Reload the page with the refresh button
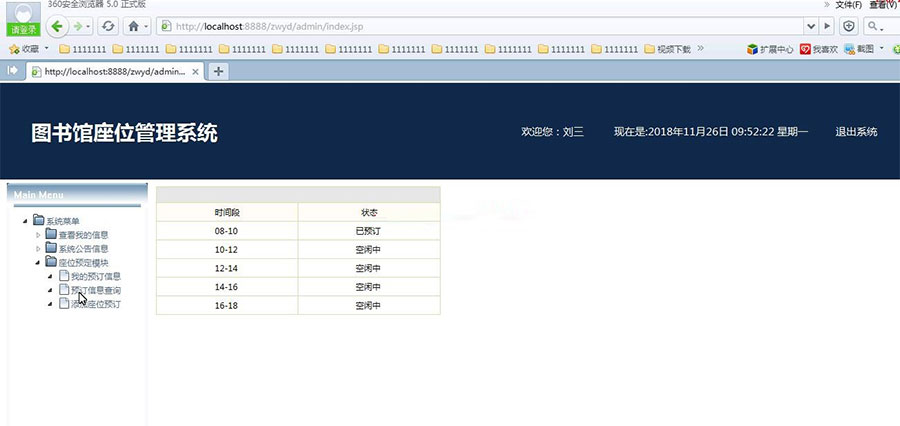 tap(108, 26)
